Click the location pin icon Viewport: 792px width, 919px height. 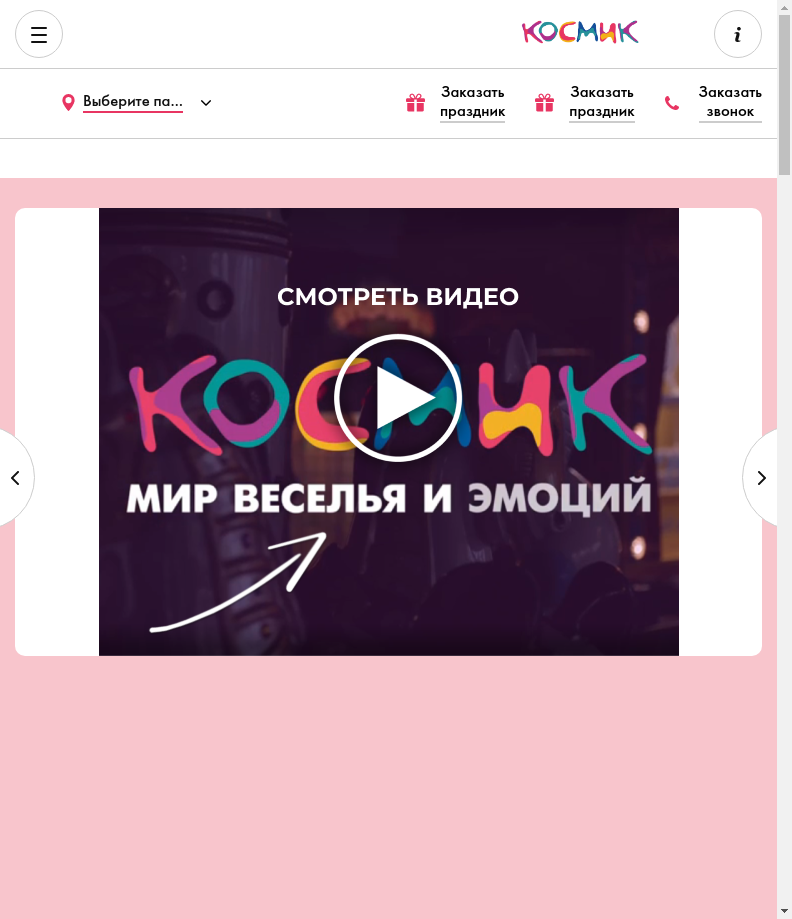(68, 103)
